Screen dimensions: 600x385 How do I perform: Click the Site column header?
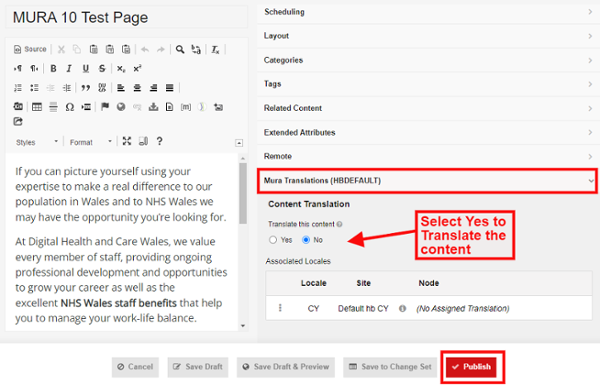pos(363,283)
